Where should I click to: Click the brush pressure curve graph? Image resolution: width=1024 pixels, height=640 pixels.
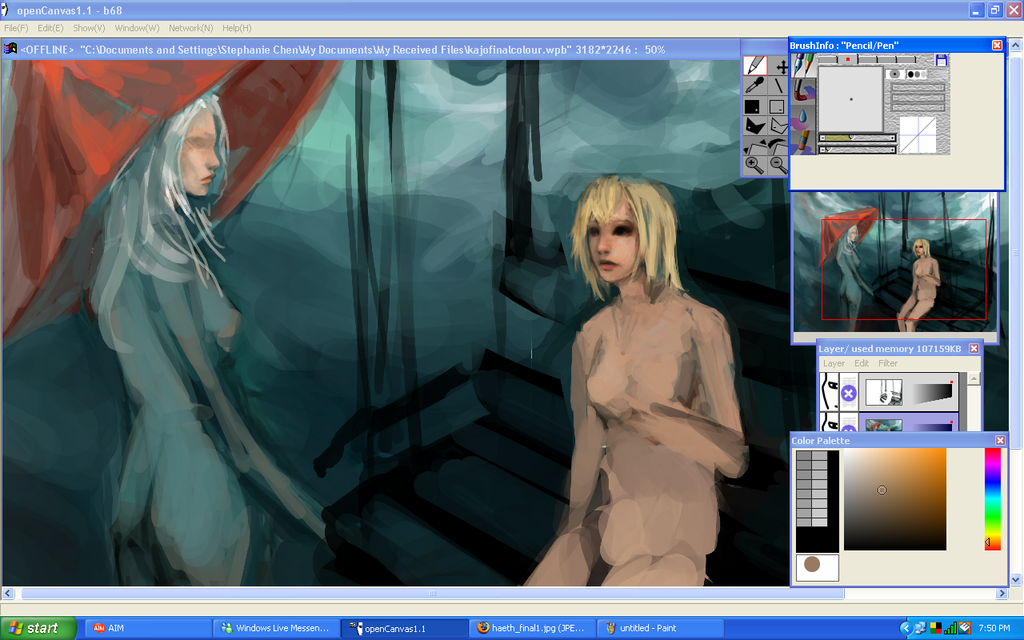coord(918,135)
